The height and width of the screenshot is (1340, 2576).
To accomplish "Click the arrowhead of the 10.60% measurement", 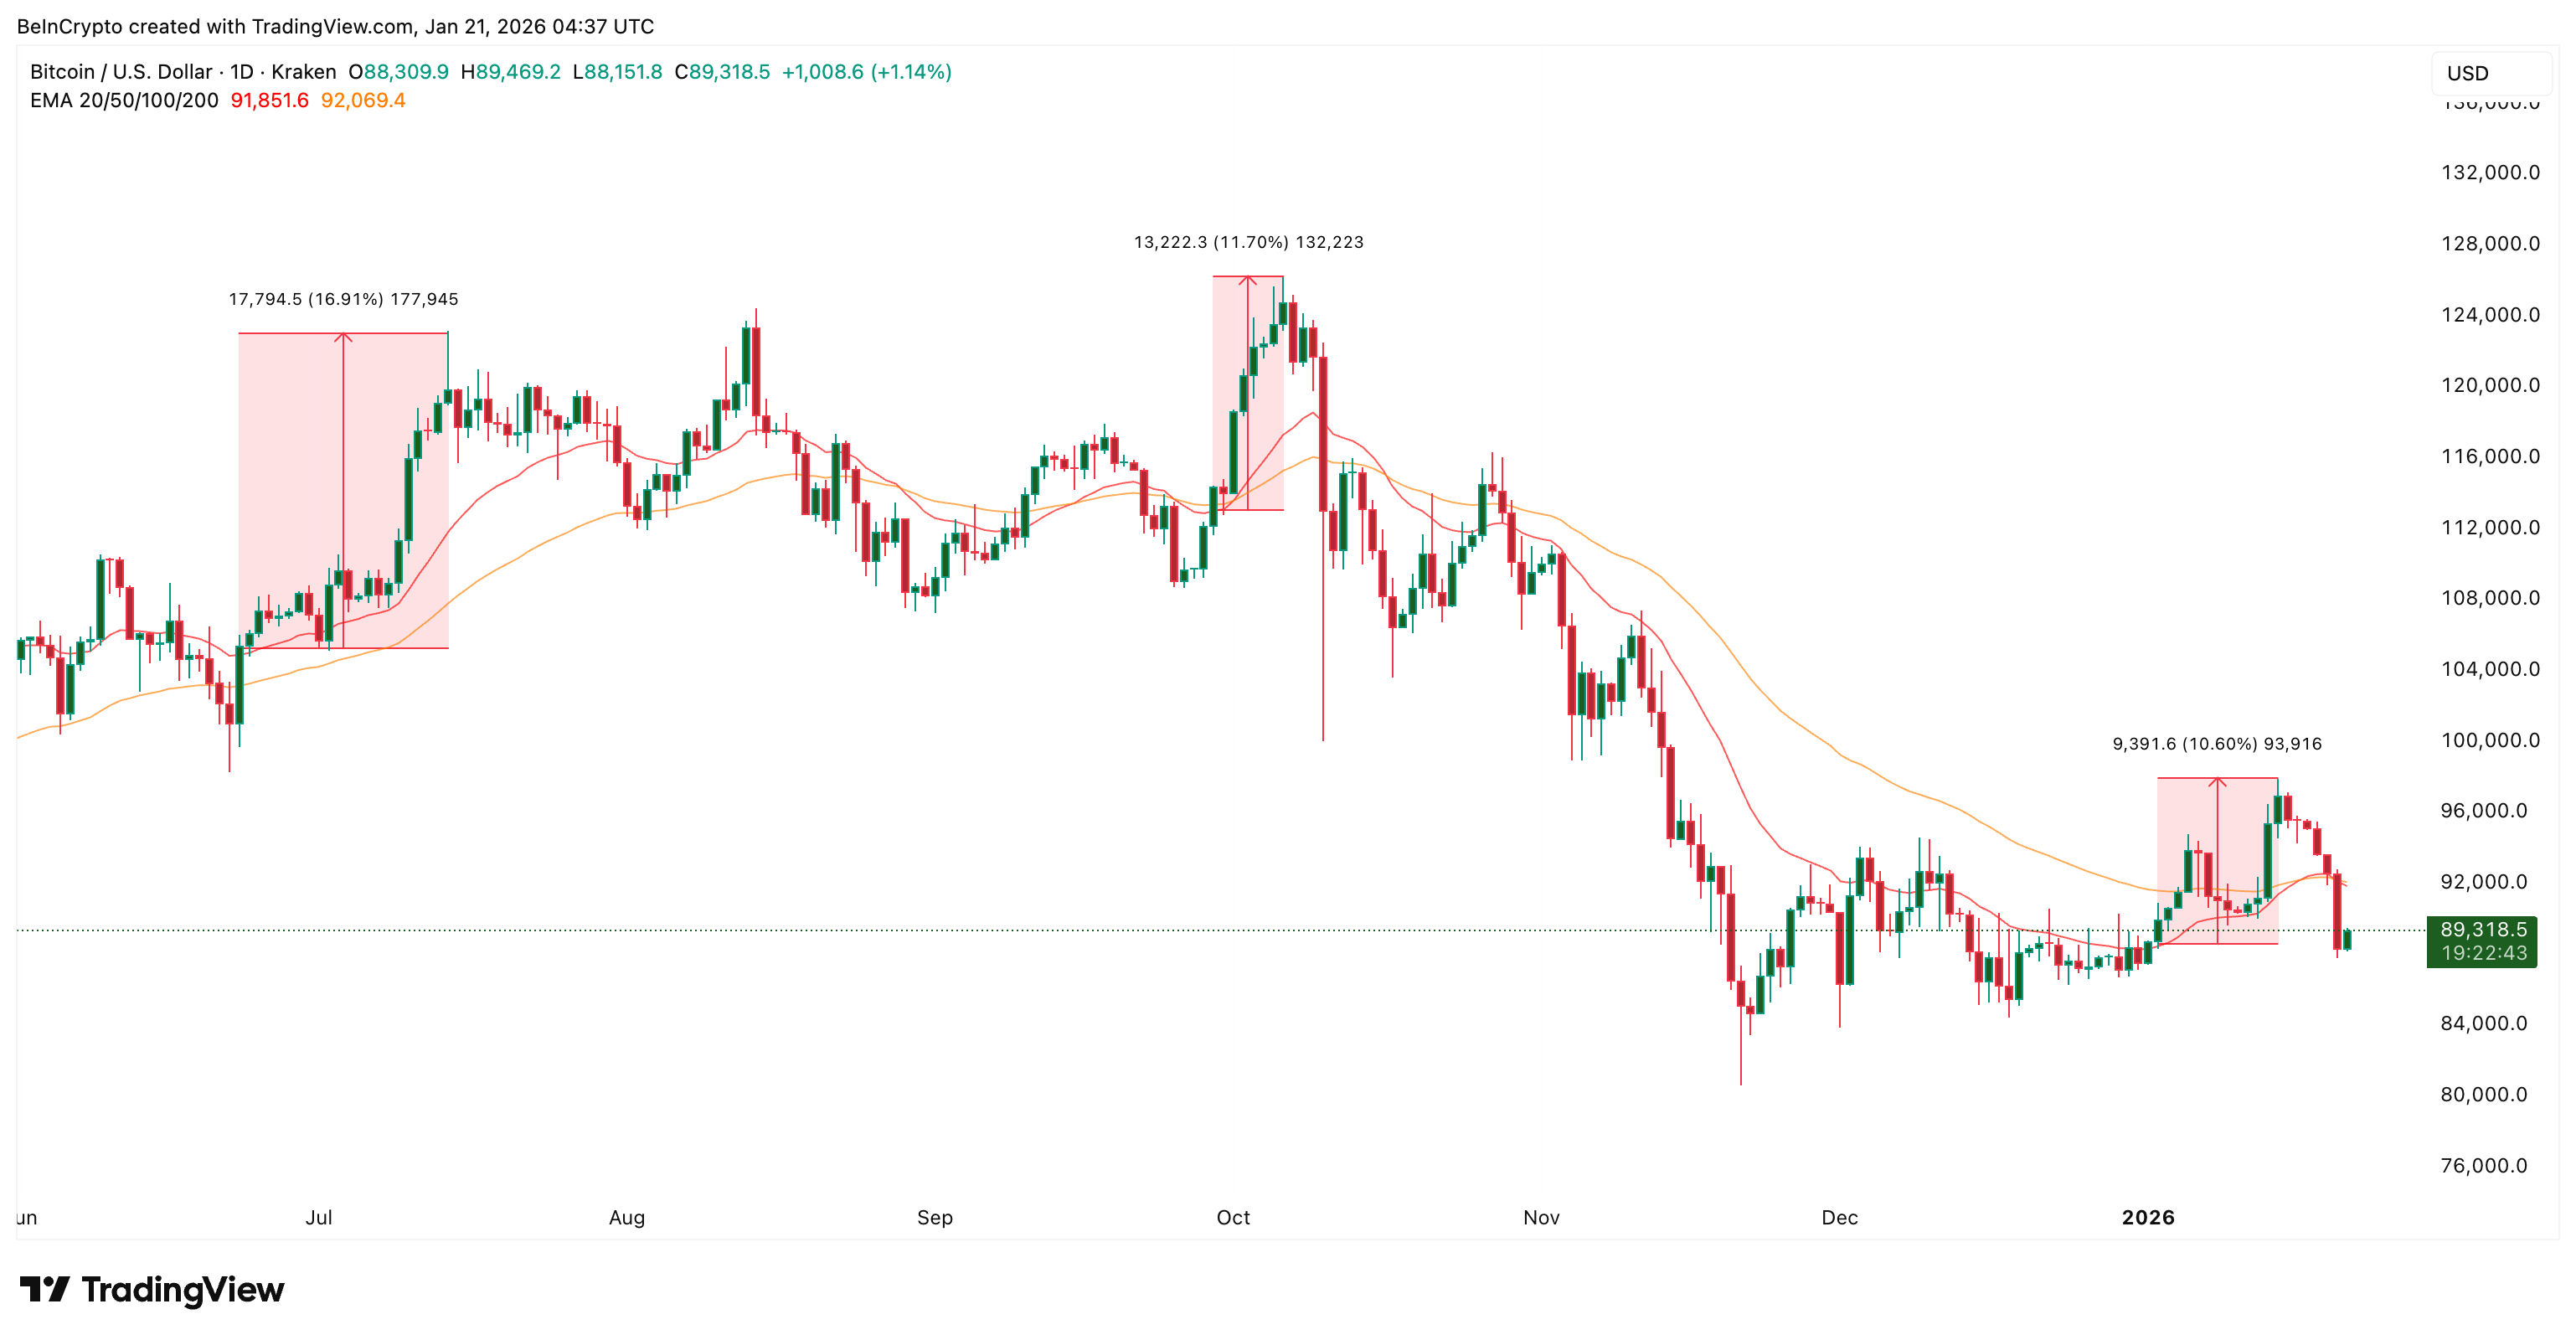I will click(x=2217, y=781).
